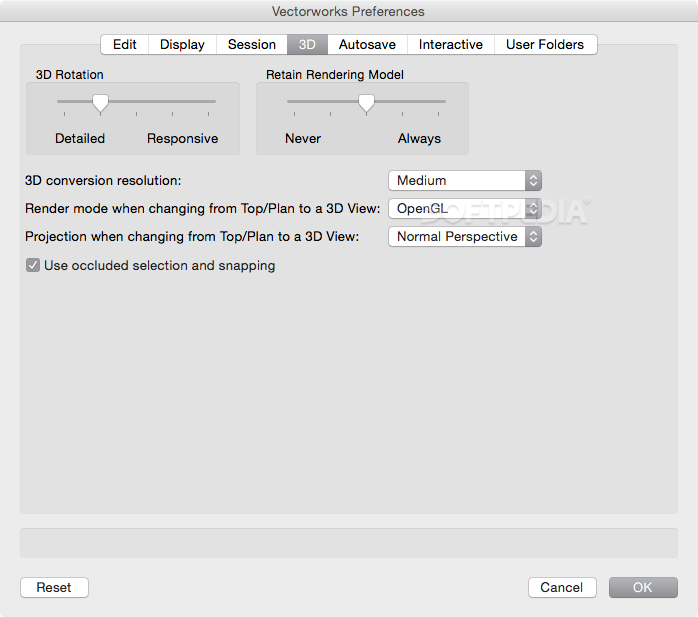Click the Never label under Retain Rendering Model
Image resolution: width=698 pixels, height=617 pixels.
tap(303, 138)
